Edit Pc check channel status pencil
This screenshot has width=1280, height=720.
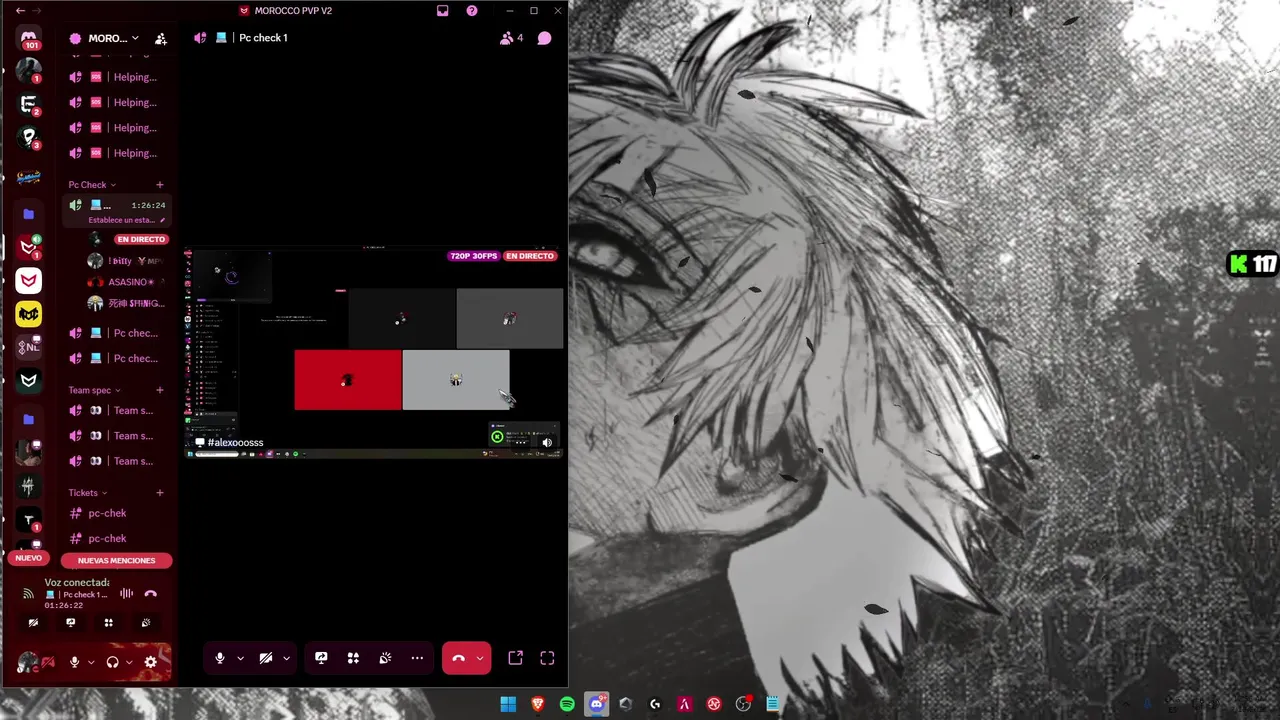pyautogui.click(x=162, y=220)
